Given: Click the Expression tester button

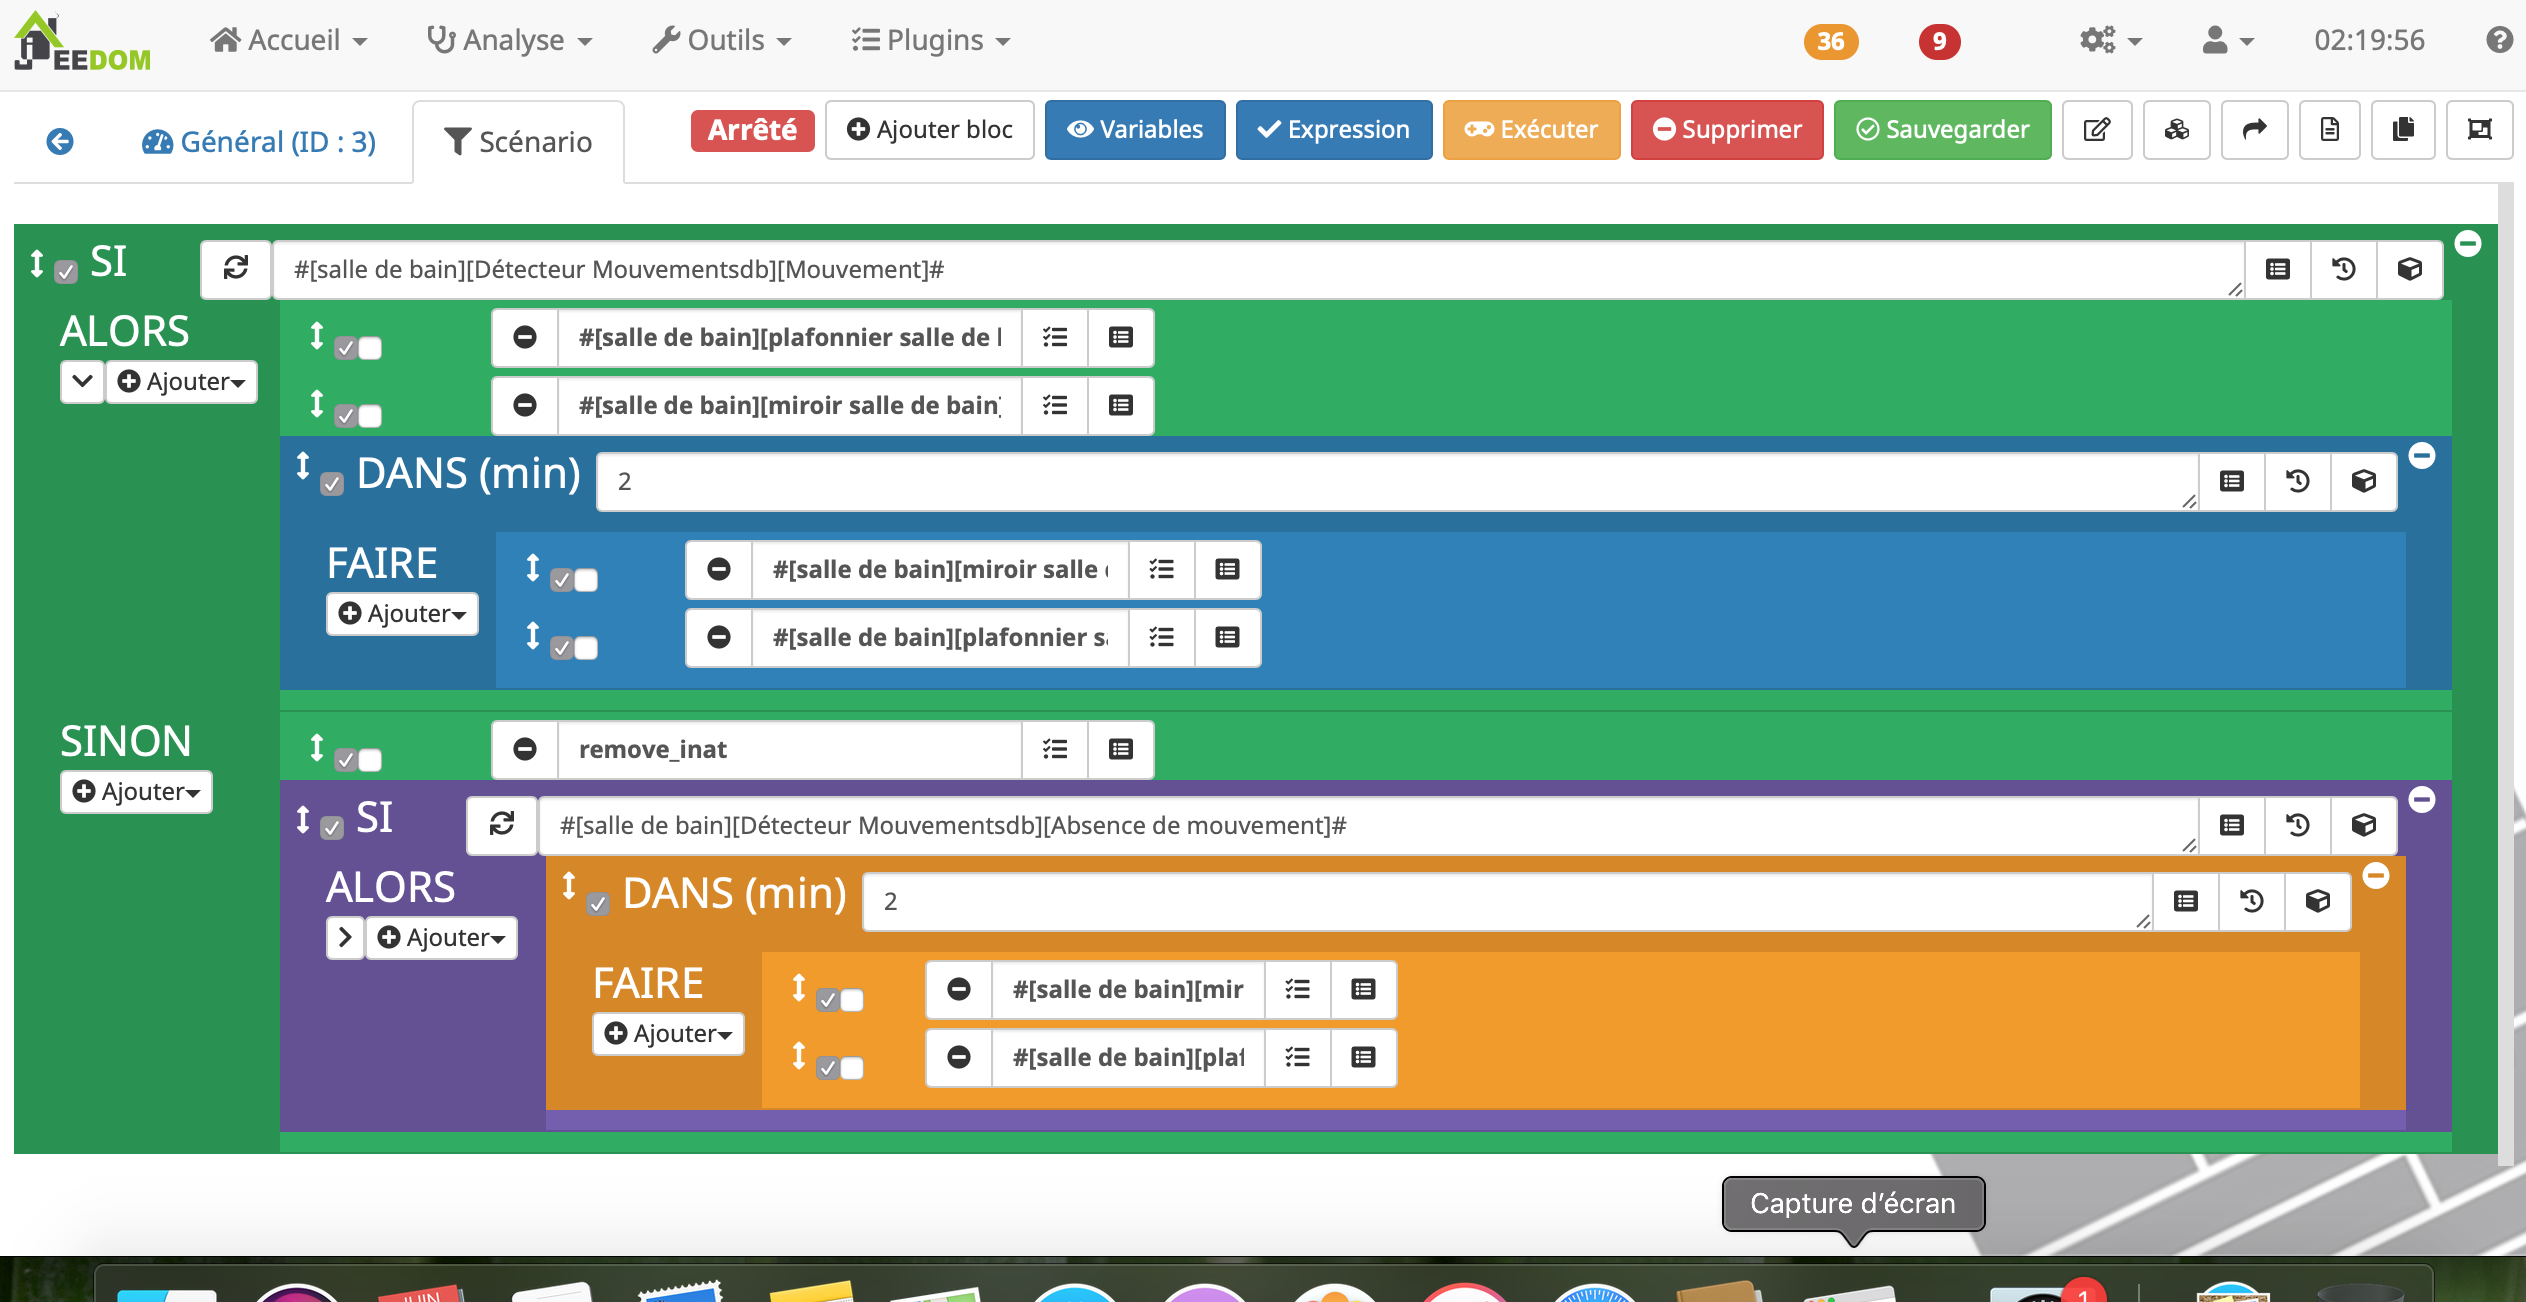Looking at the screenshot, I should [1334, 130].
